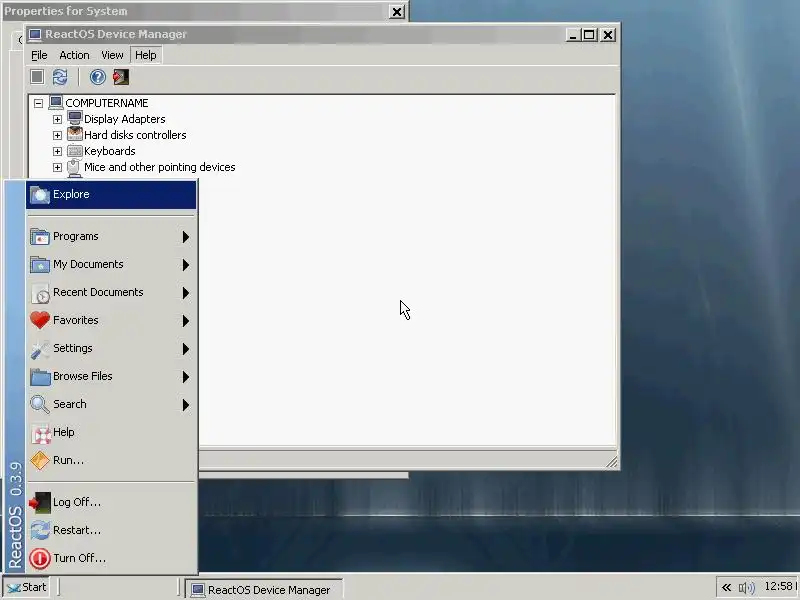Click the COMPUTERNAME computer icon
This screenshot has height=600, width=800.
[56, 103]
